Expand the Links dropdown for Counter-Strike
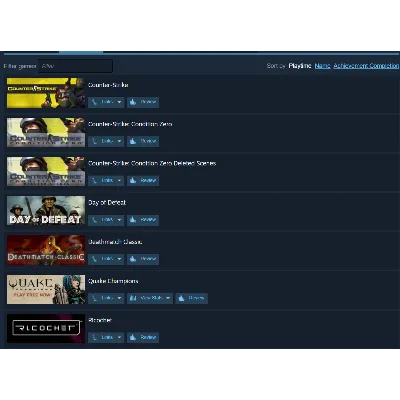 106,102
